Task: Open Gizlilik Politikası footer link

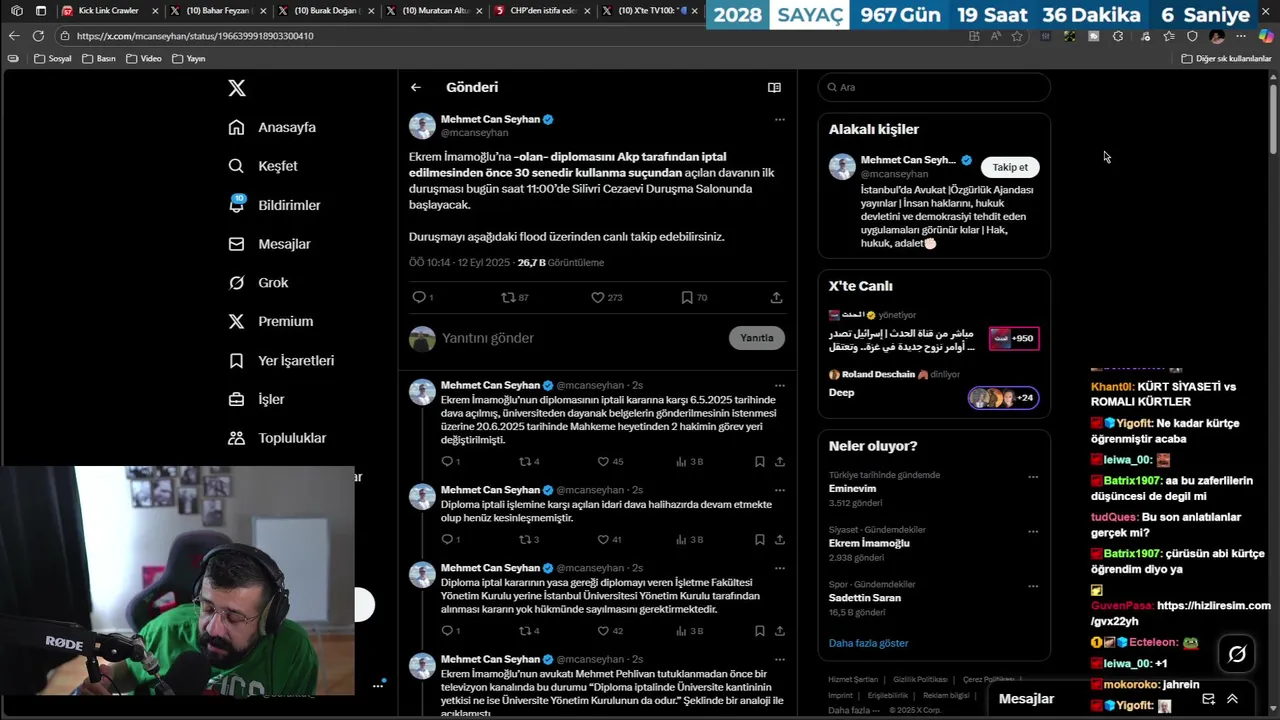Action: [x=920, y=679]
